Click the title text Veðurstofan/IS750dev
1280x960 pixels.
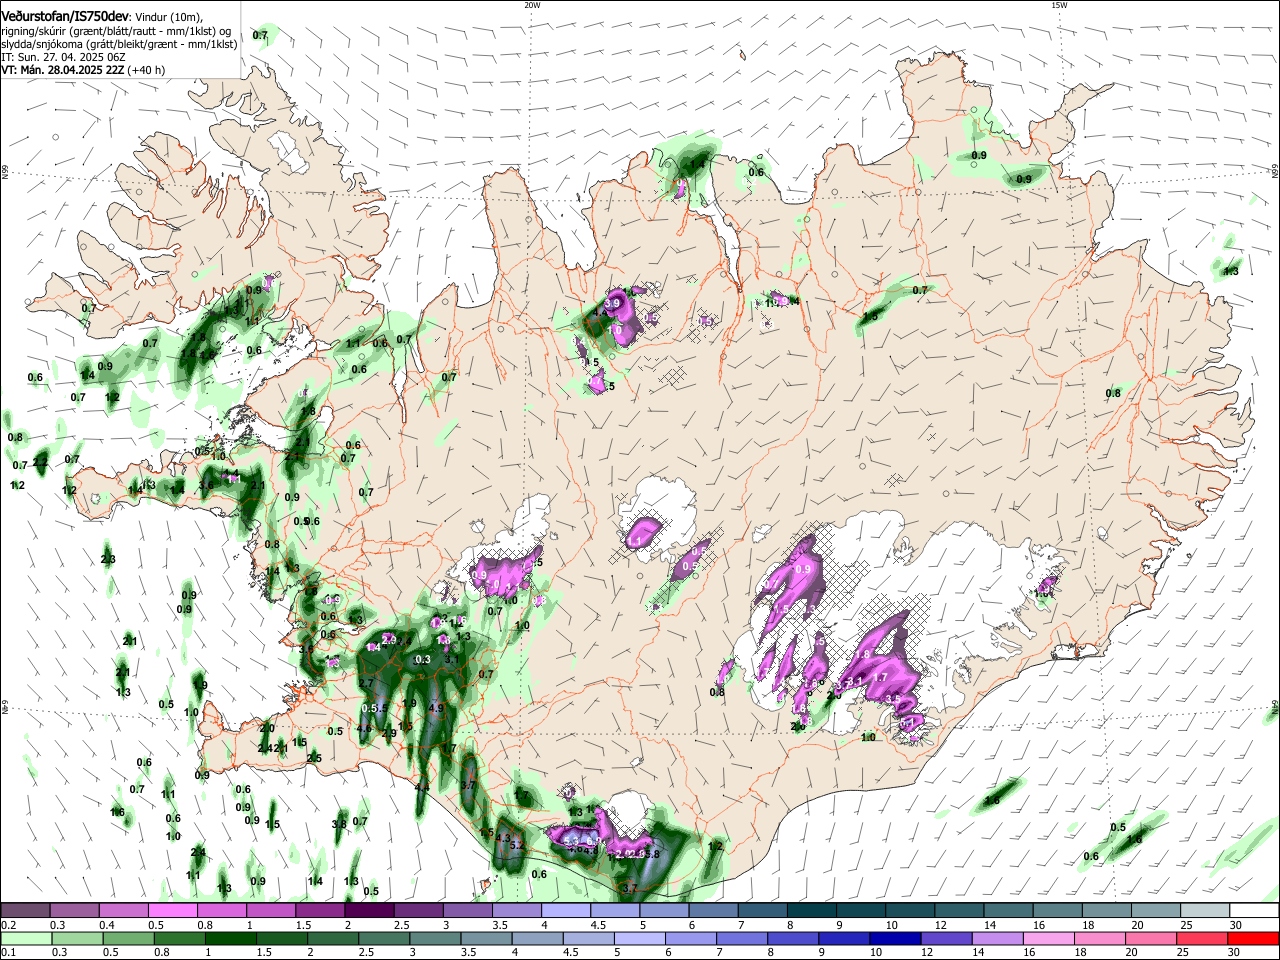point(65,15)
